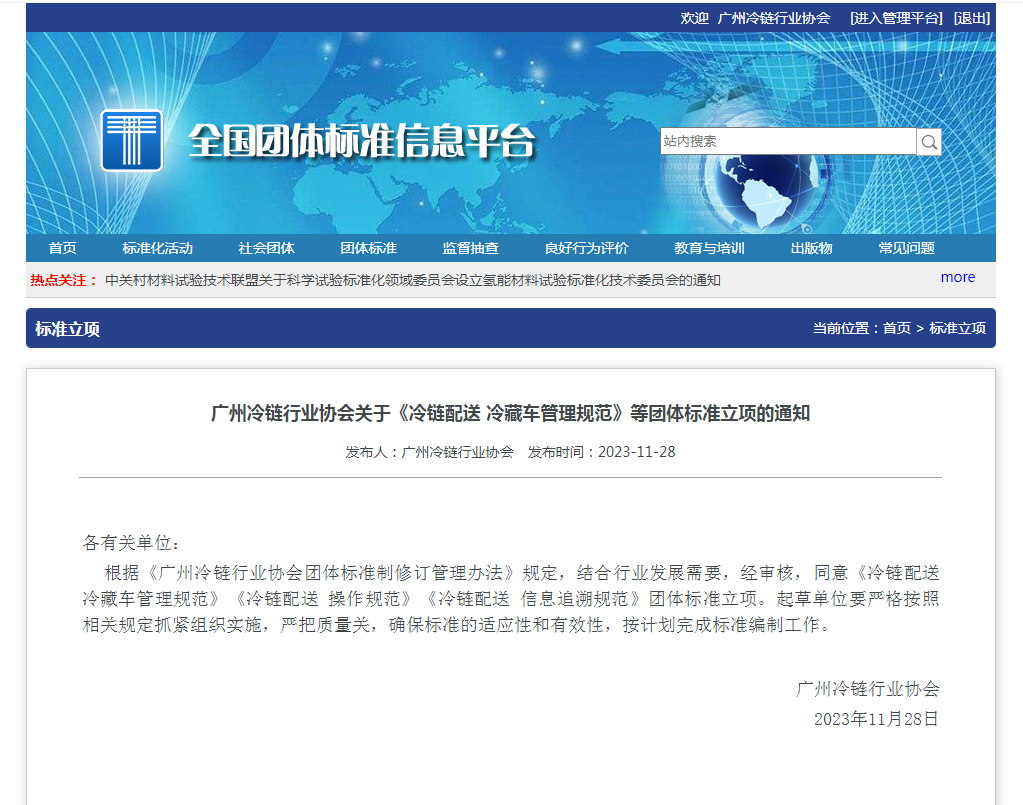Viewport: 1023px width, 805px height.
Task: Click the 标准立项 section heading
Action: click(67, 329)
